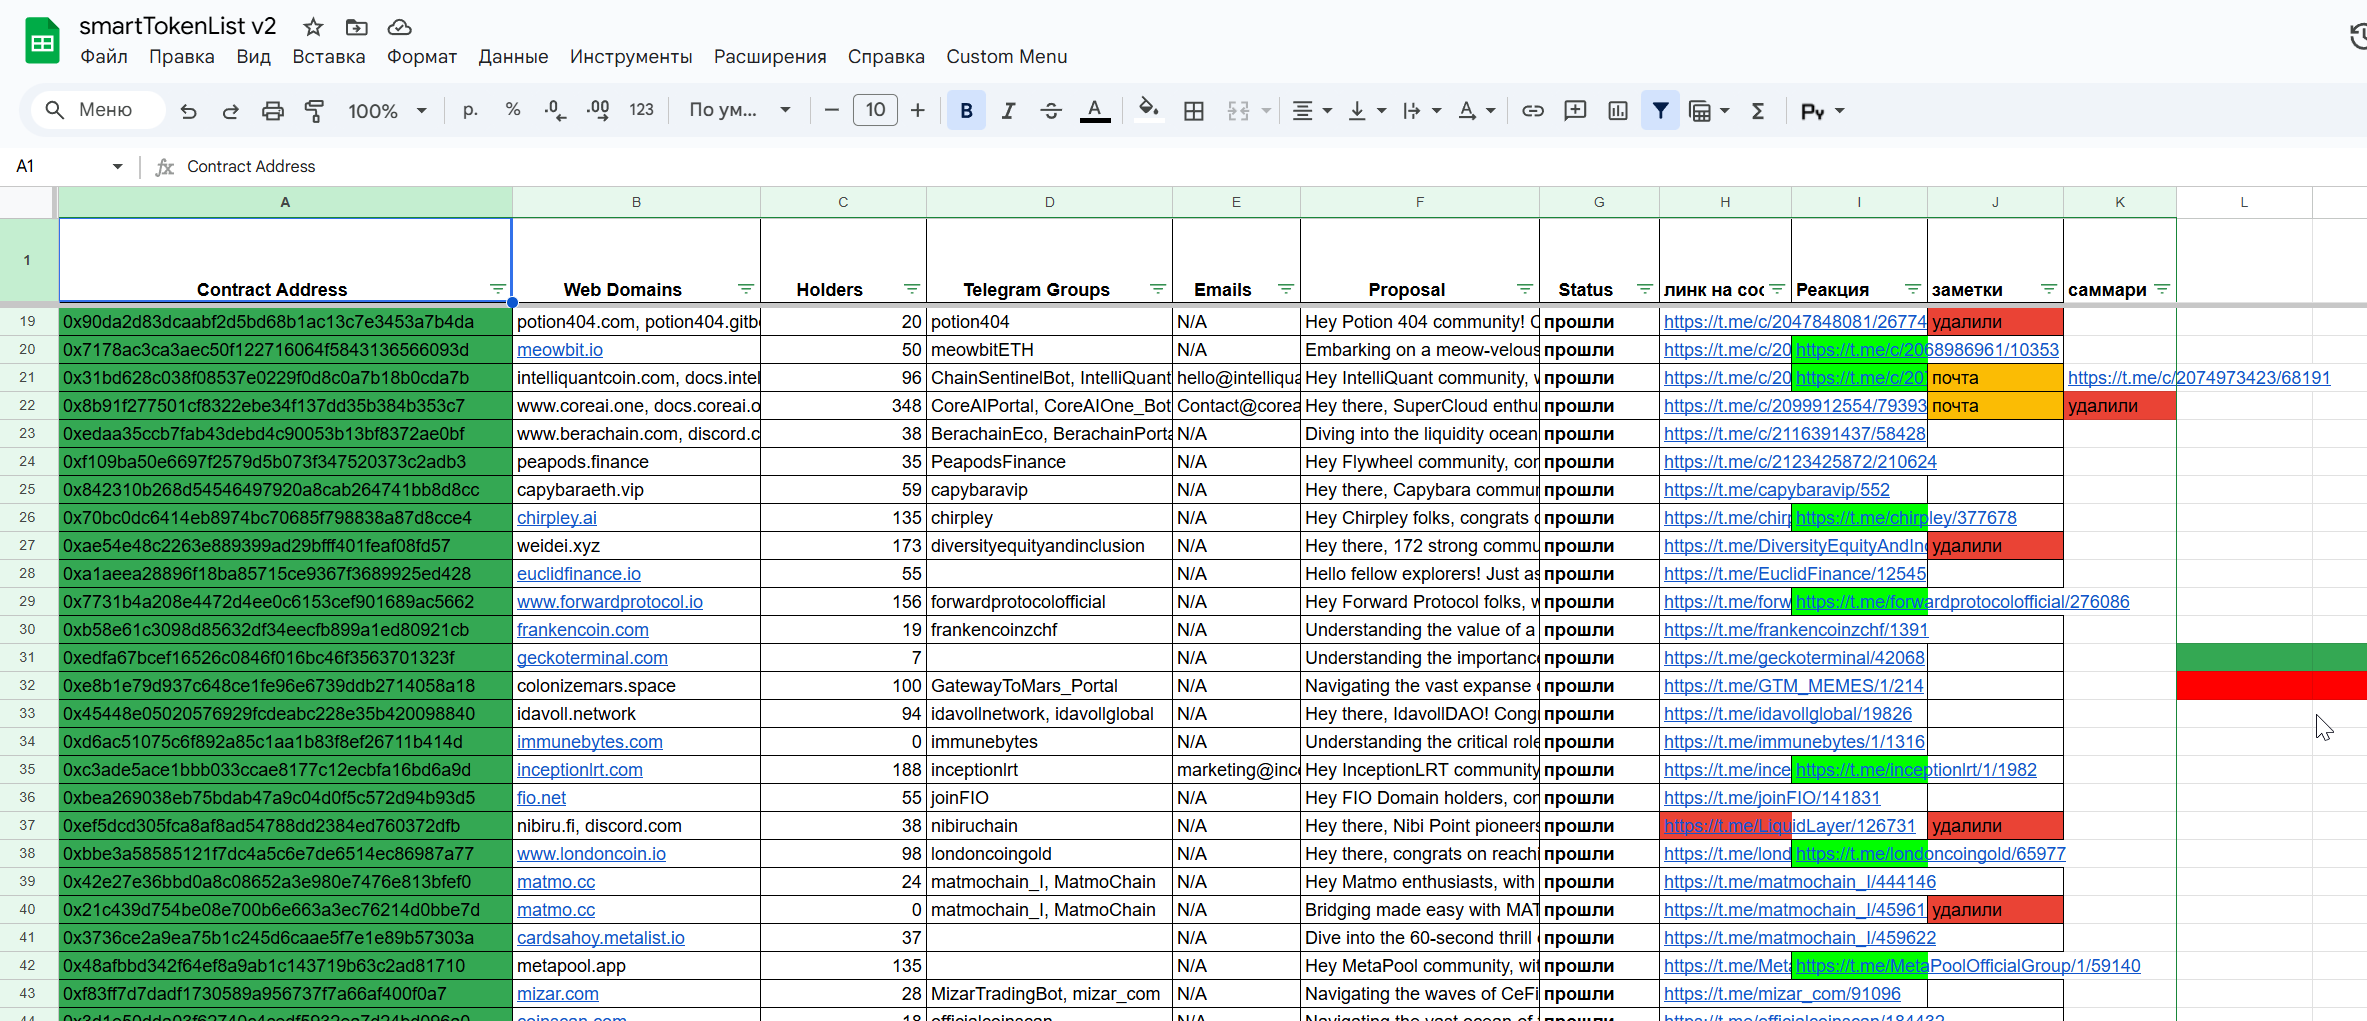The width and height of the screenshot is (2367, 1021).
Task: Toggle bold formatting button
Action: tap(966, 111)
